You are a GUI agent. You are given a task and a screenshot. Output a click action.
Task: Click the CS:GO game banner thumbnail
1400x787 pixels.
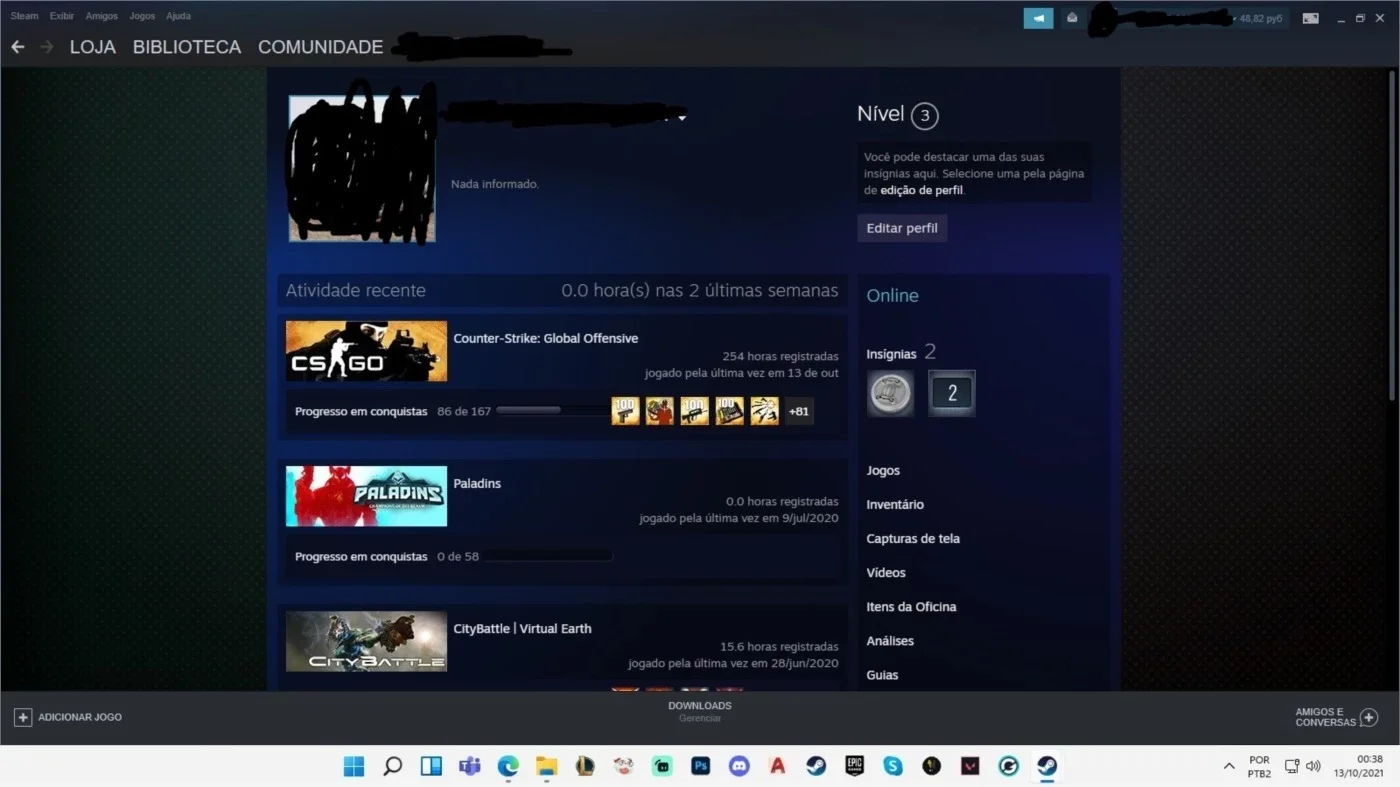click(x=366, y=351)
